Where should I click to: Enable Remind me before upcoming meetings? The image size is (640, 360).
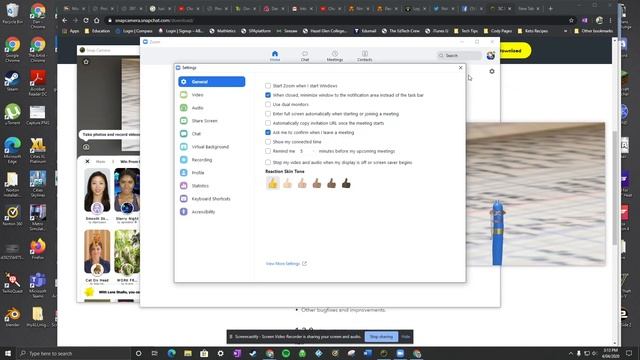point(268,151)
